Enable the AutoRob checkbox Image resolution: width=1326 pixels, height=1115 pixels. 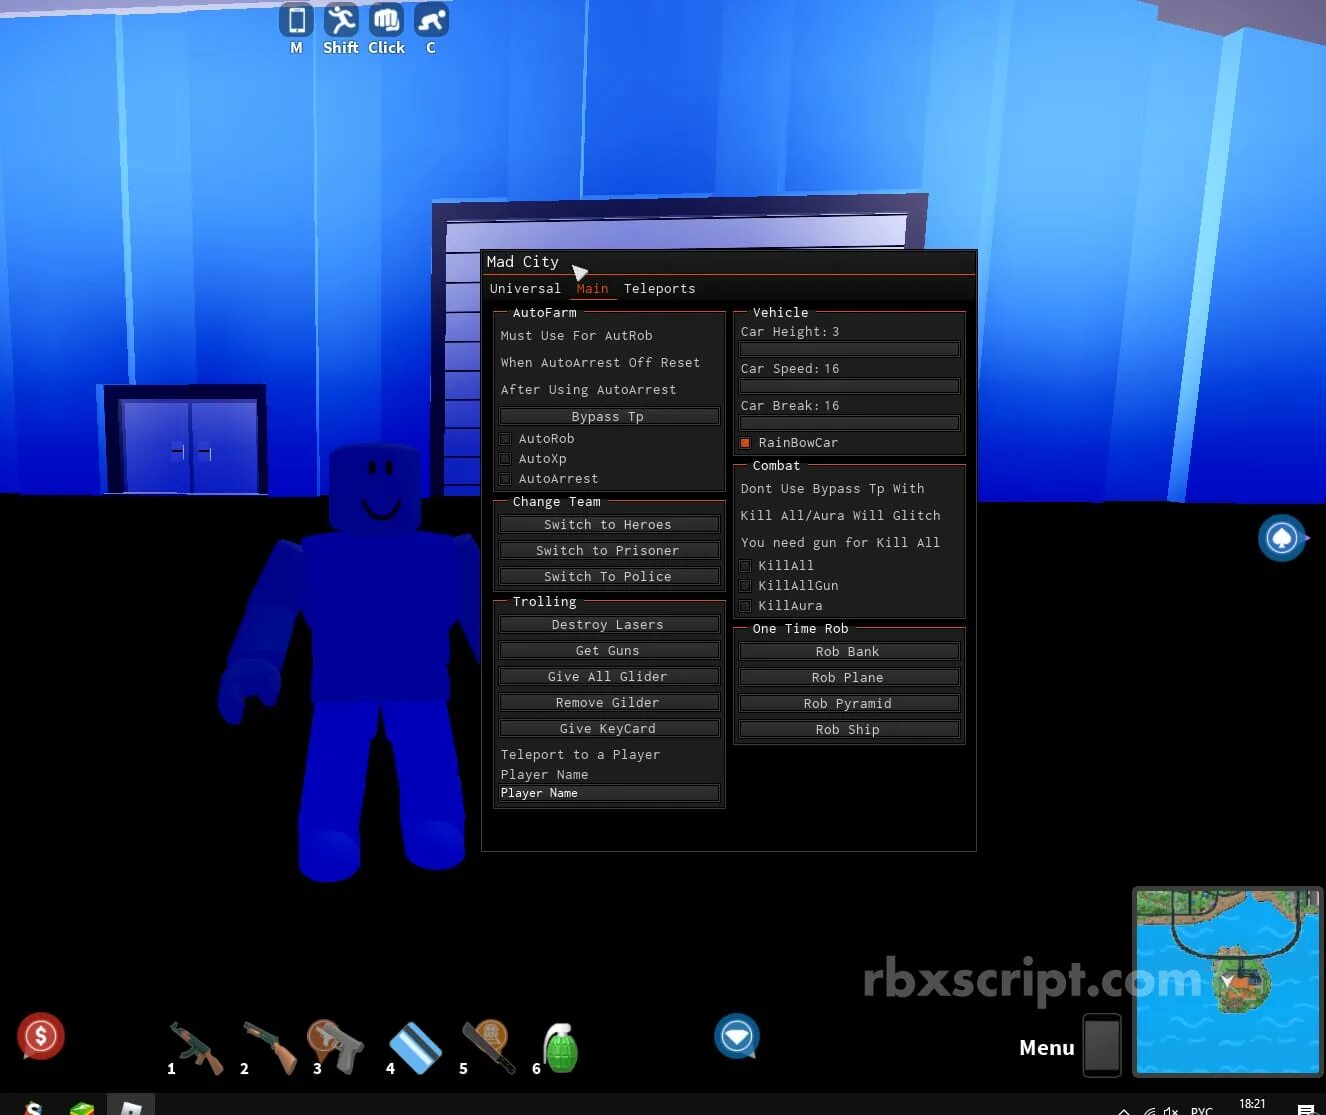[x=505, y=439]
